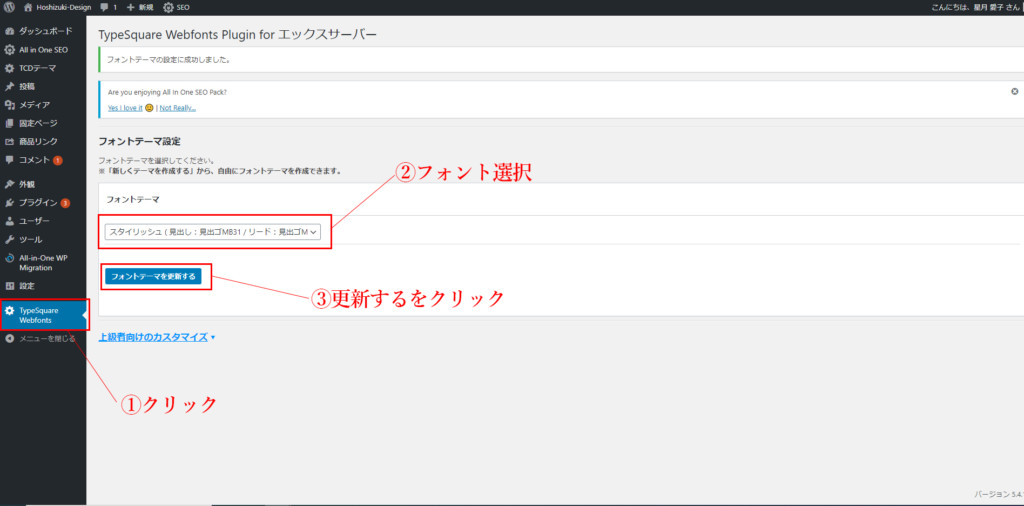This screenshot has height=506, width=1024.
Task: Open TypeSquare Webfonts sidebar item
Action: (43, 315)
